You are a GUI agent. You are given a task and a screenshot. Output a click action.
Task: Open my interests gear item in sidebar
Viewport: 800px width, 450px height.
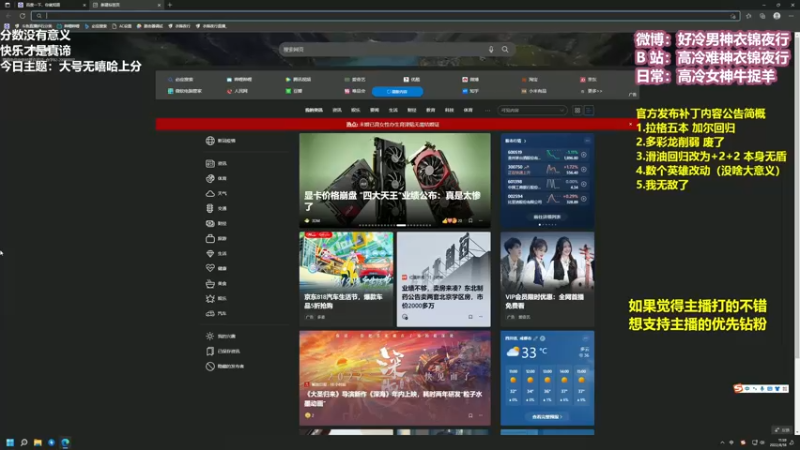tap(220, 336)
